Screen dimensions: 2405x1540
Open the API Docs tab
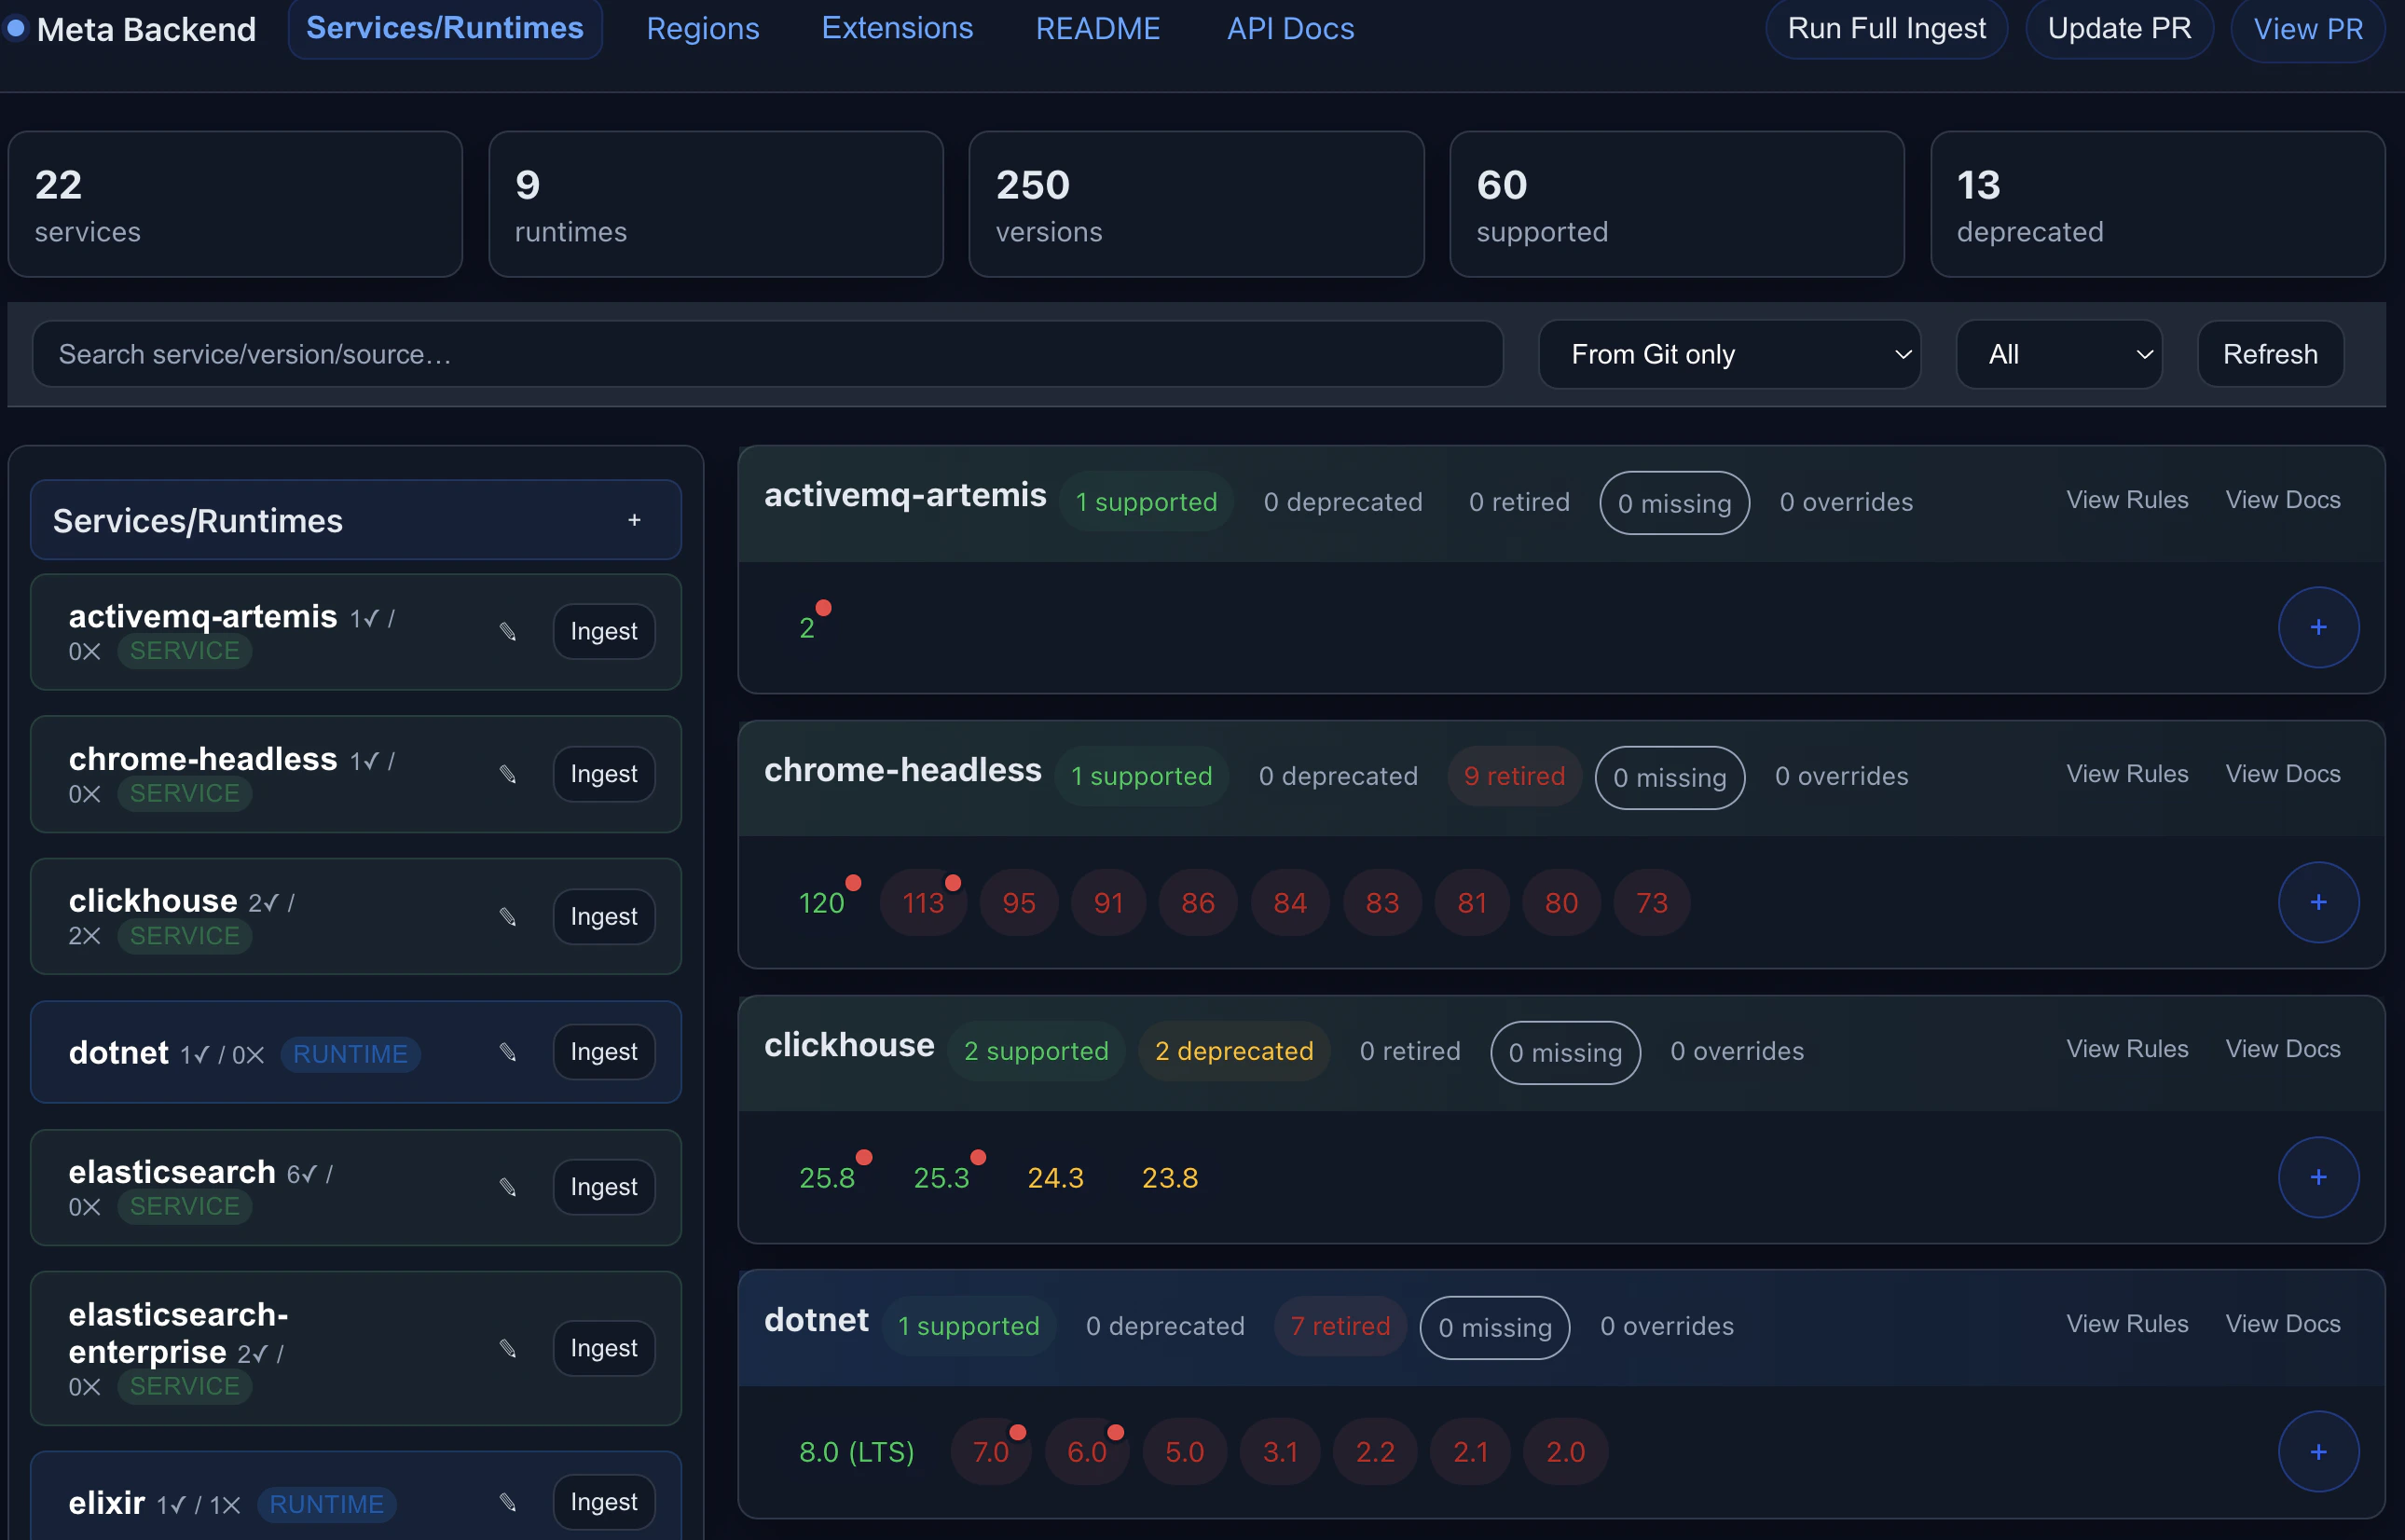(x=1290, y=29)
